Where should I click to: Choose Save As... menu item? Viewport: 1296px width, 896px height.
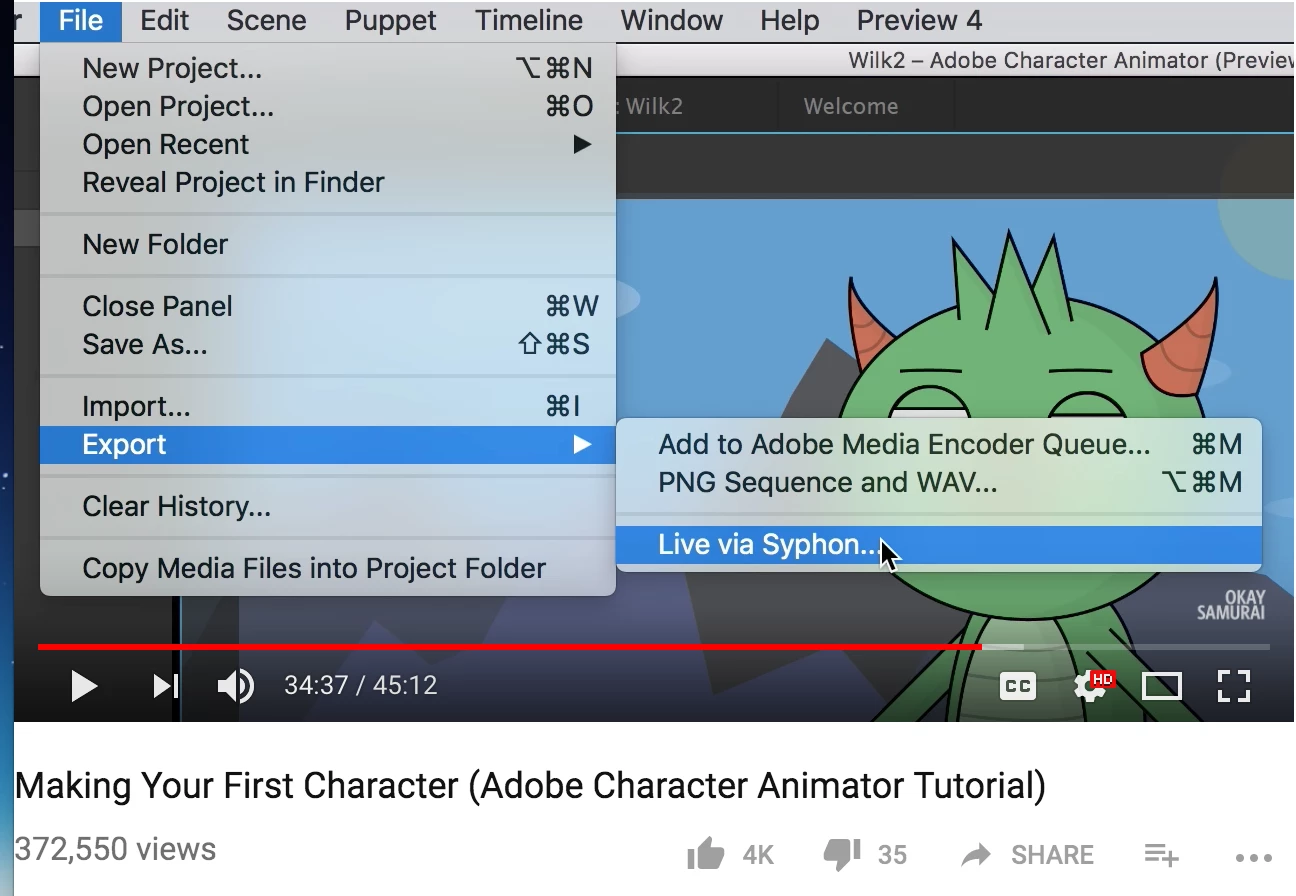click(328, 344)
